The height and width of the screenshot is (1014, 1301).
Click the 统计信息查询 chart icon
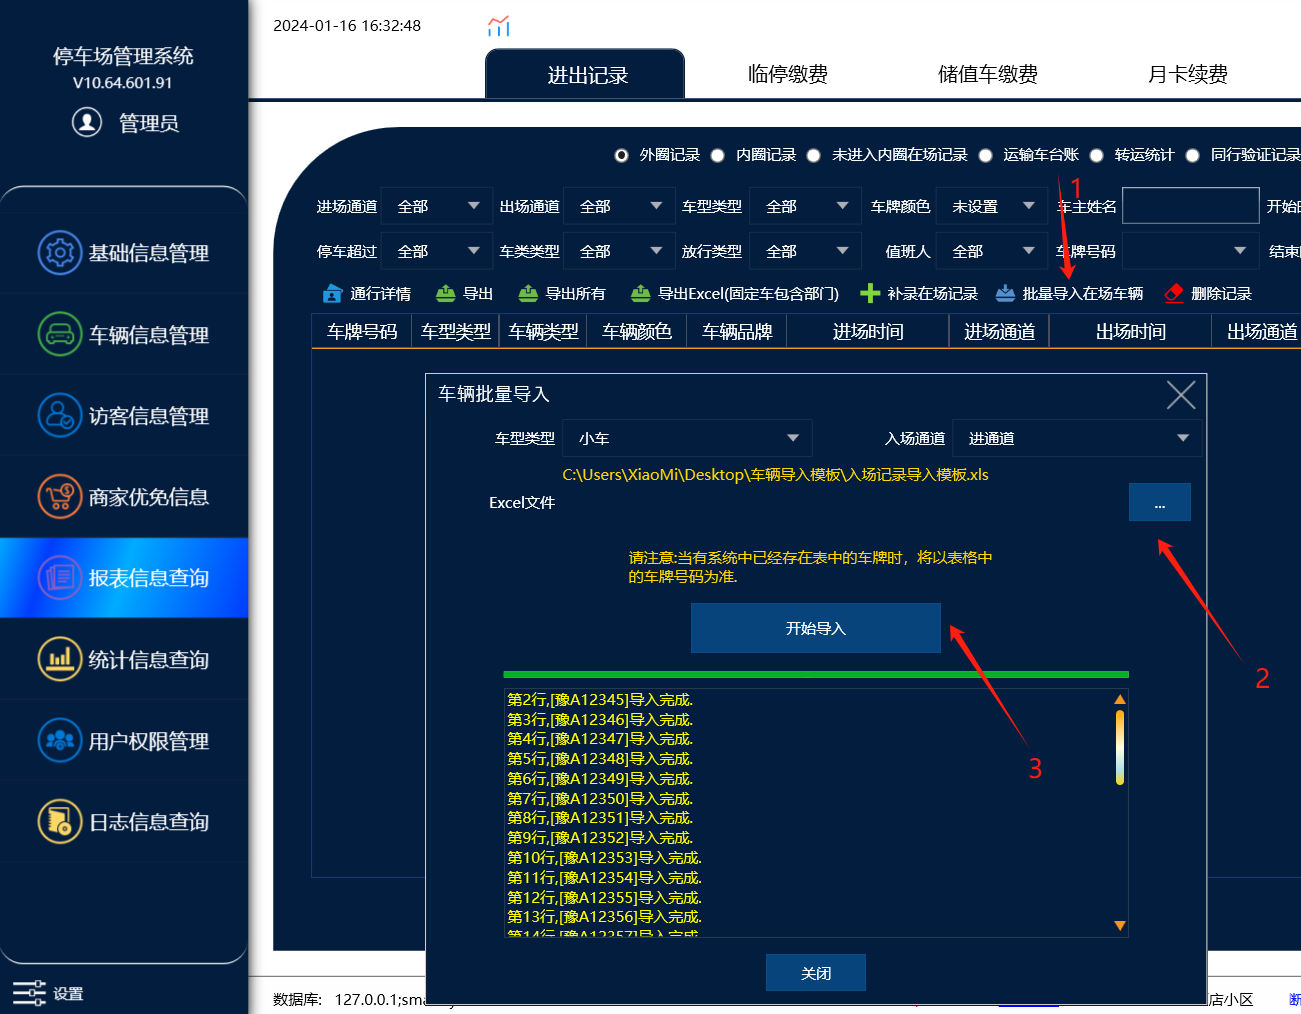pos(59,659)
